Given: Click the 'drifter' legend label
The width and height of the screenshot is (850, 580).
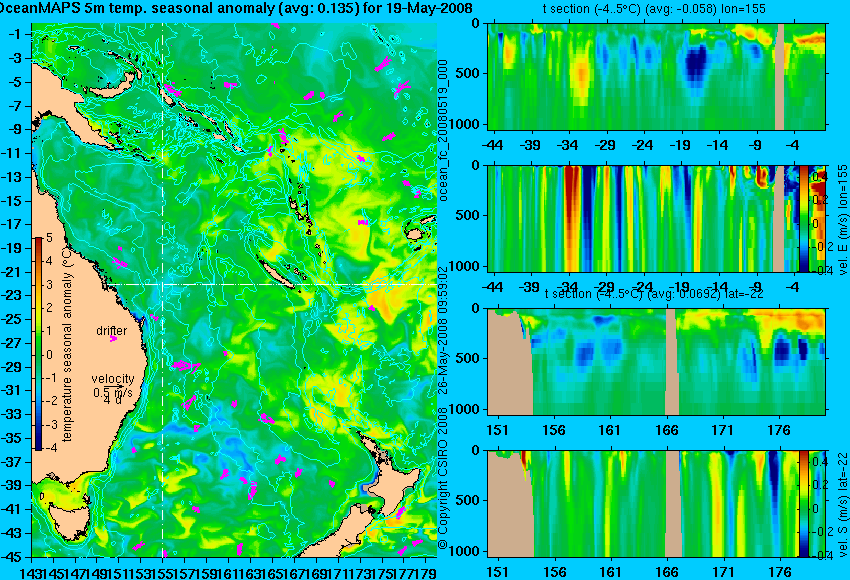Looking at the screenshot, I should [x=112, y=331].
